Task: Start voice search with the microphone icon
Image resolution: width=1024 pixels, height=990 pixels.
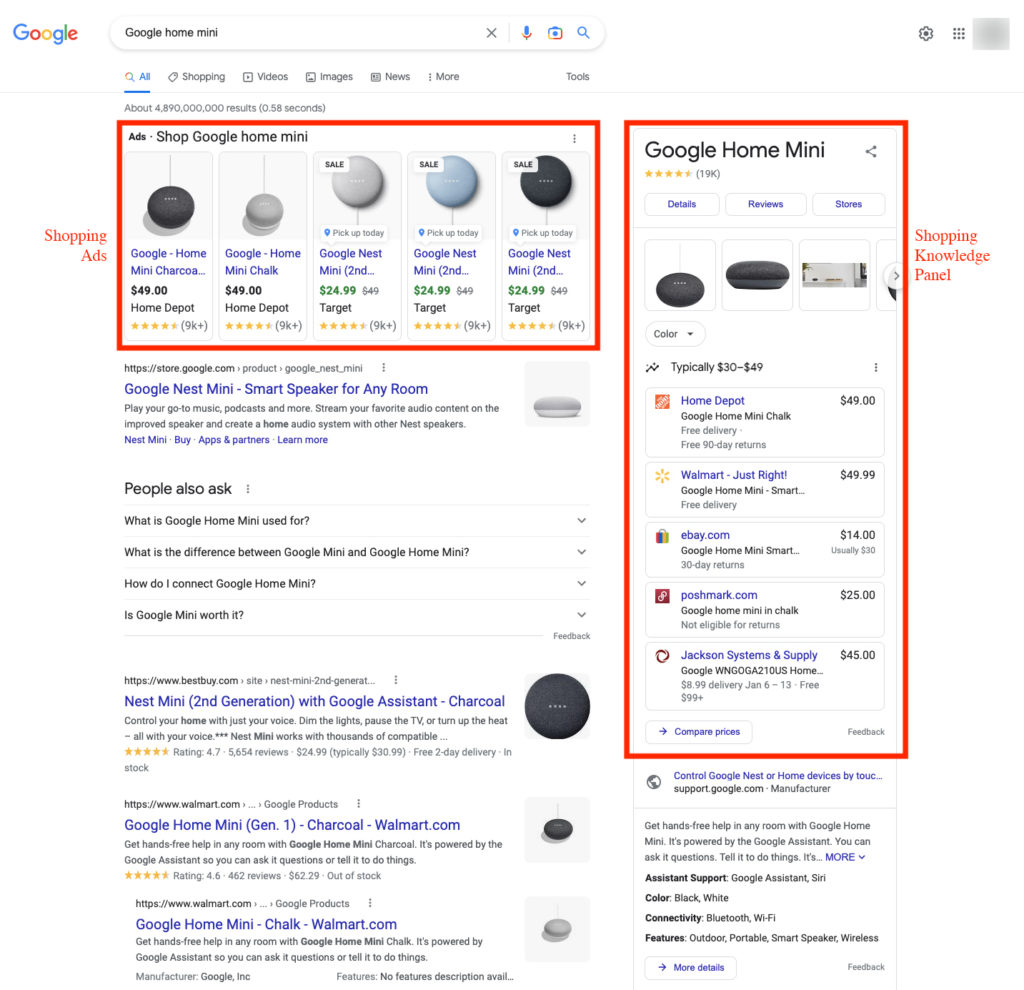Action: [526, 33]
